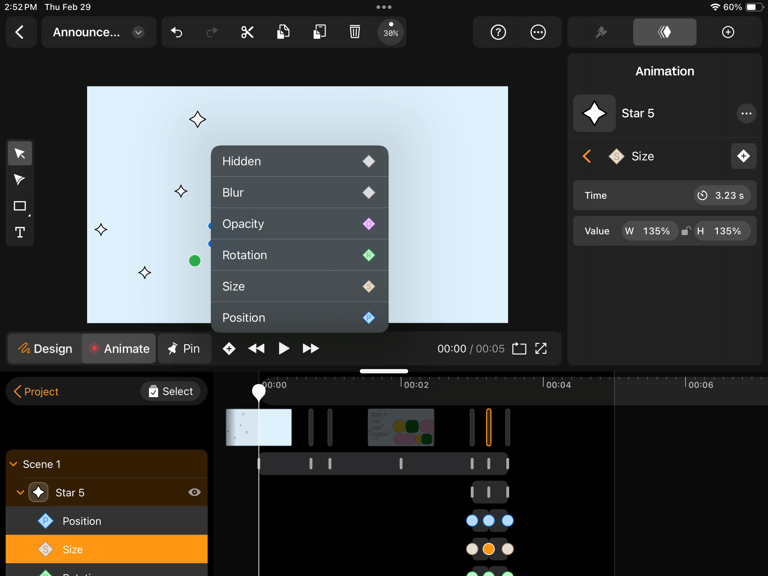Rewind playback to the previous keyframe
768x576 pixels.
click(x=256, y=349)
